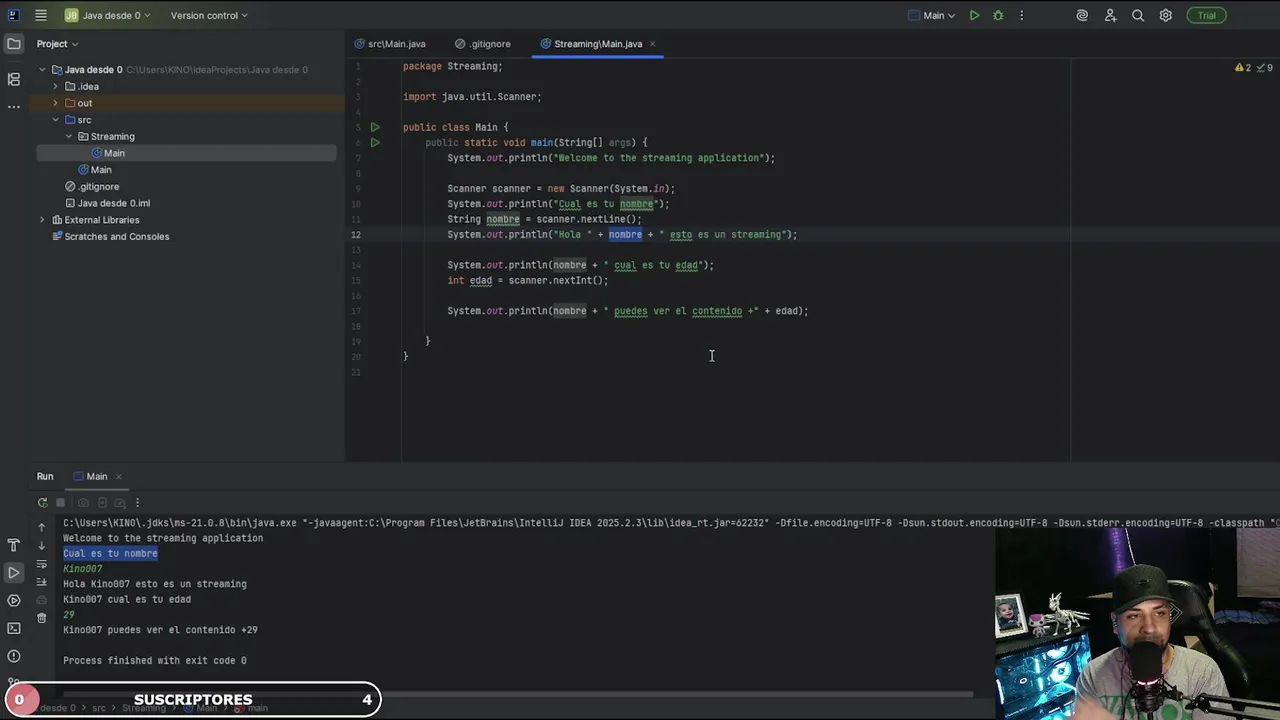Click highlighted nombre variable on line 12
Image resolution: width=1280 pixels, height=720 pixels.
625,235
